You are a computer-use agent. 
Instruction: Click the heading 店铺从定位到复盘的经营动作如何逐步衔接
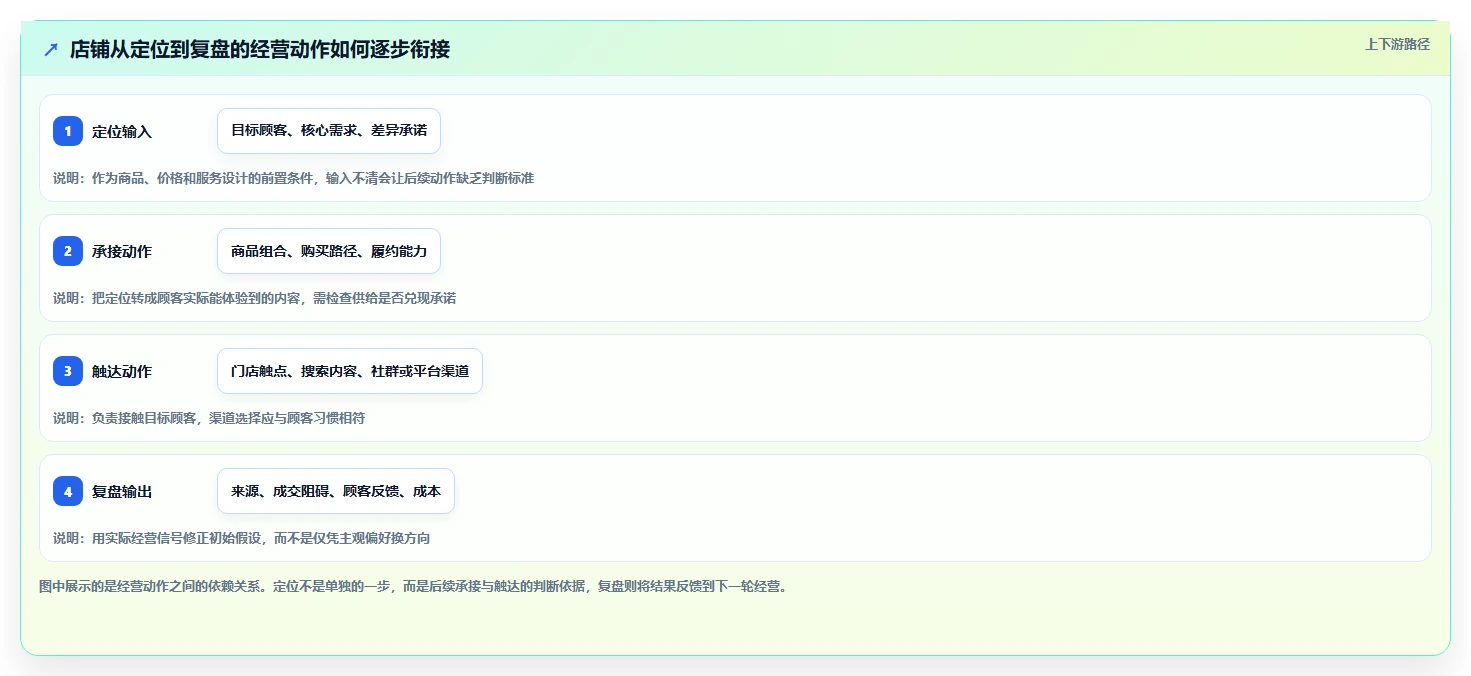tap(260, 49)
